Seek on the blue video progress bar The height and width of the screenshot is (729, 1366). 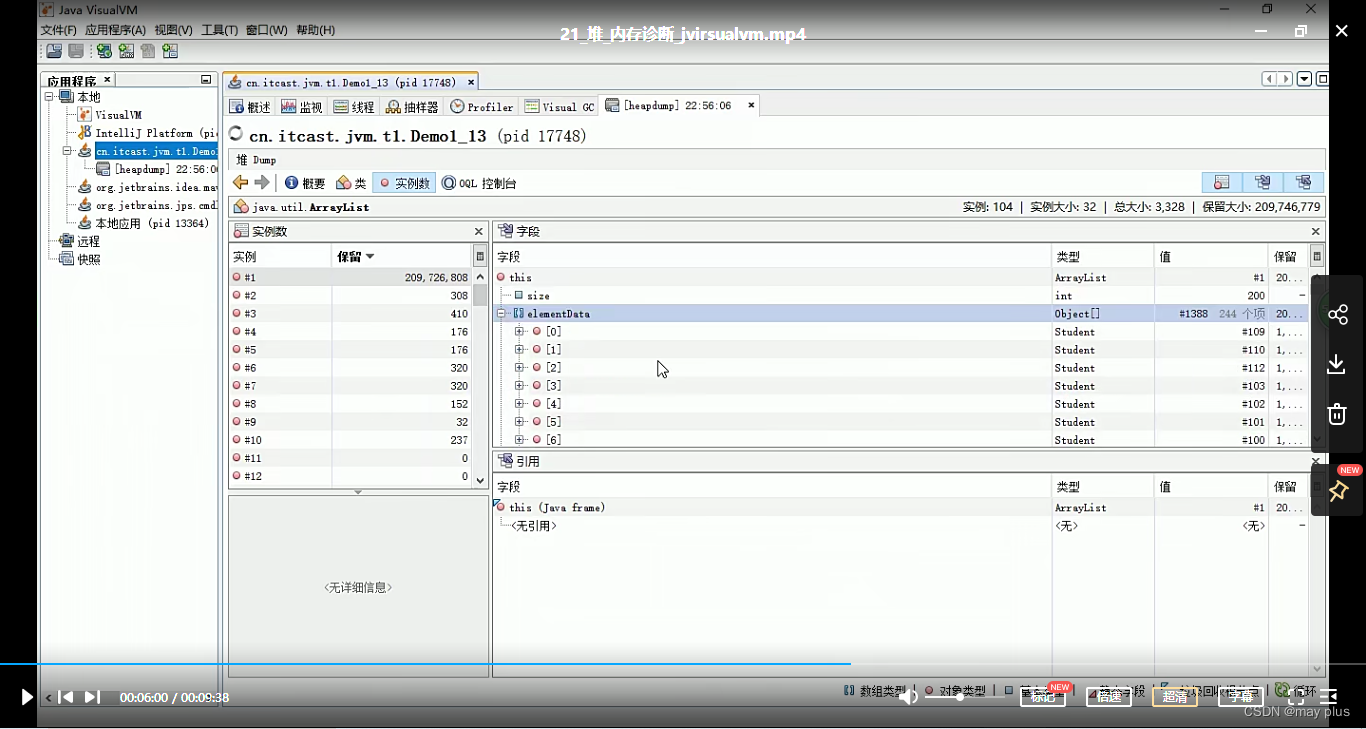click(x=683, y=663)
